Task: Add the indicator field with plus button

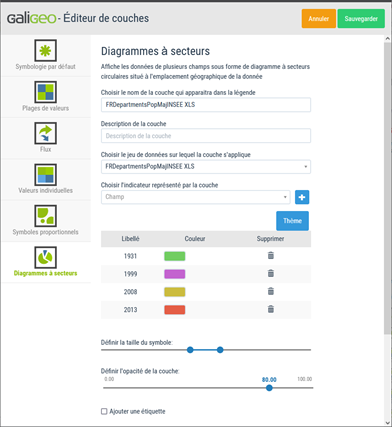Action: click(302, 197)
